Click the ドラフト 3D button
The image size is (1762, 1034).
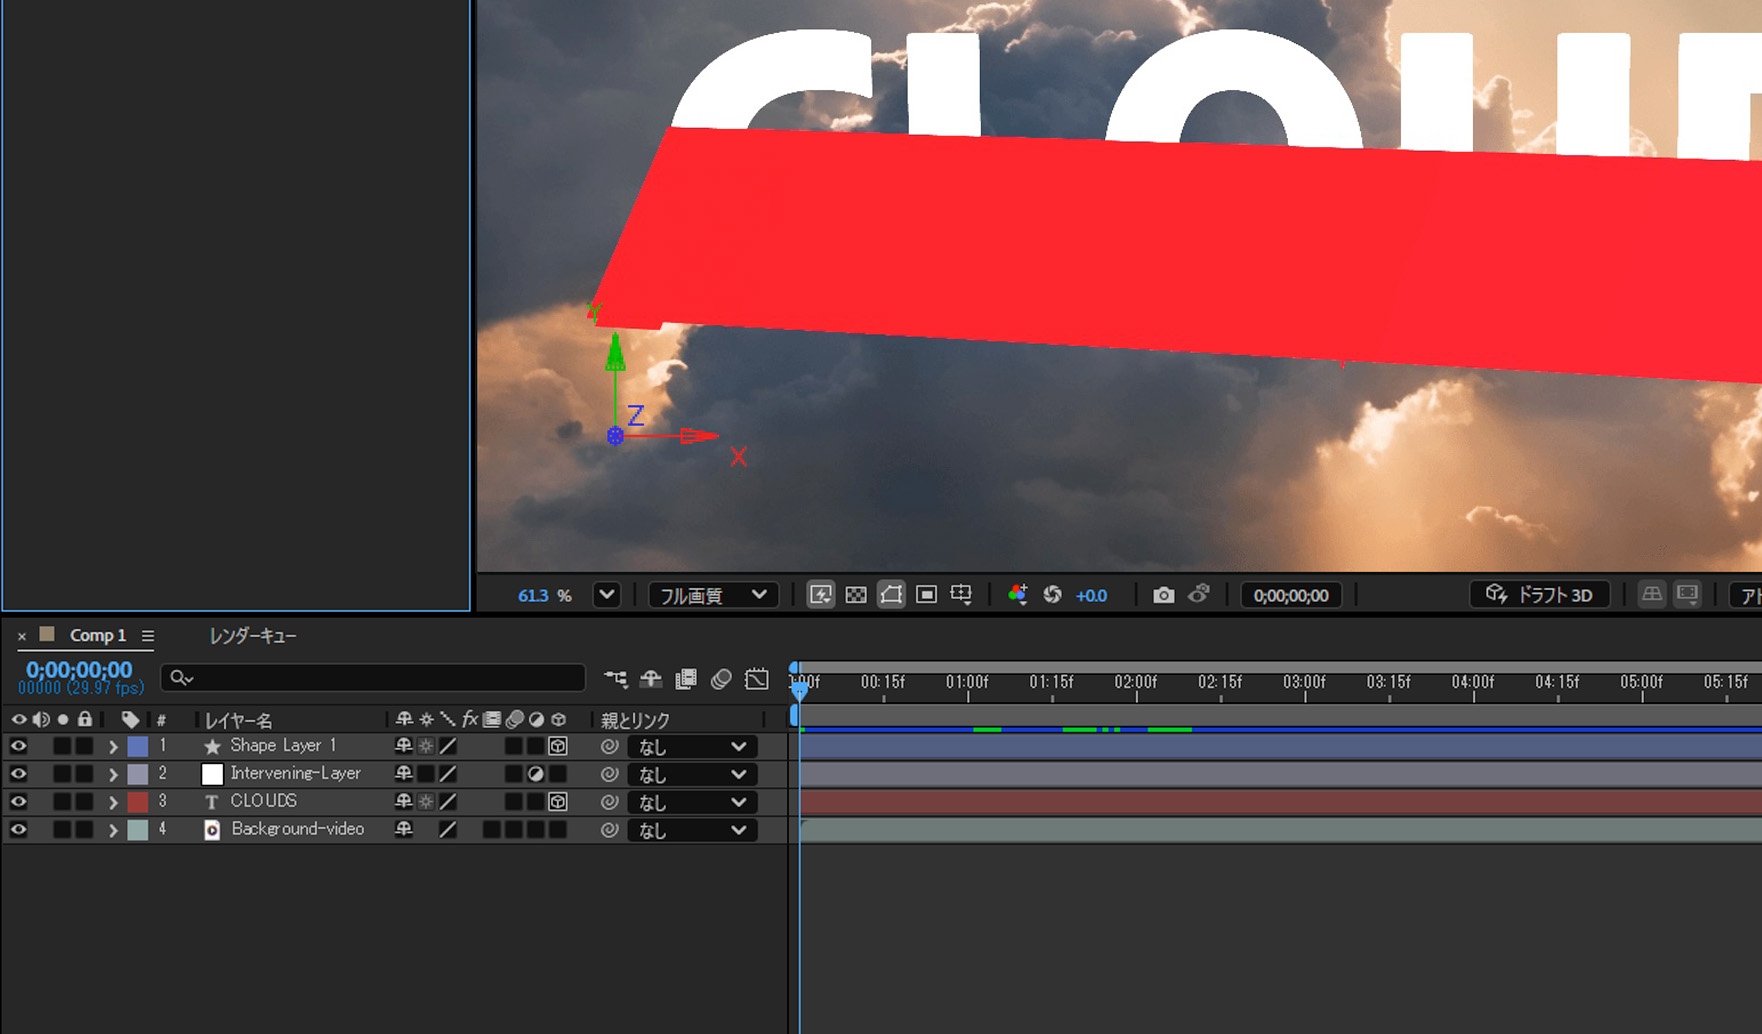click(1539, 595)
